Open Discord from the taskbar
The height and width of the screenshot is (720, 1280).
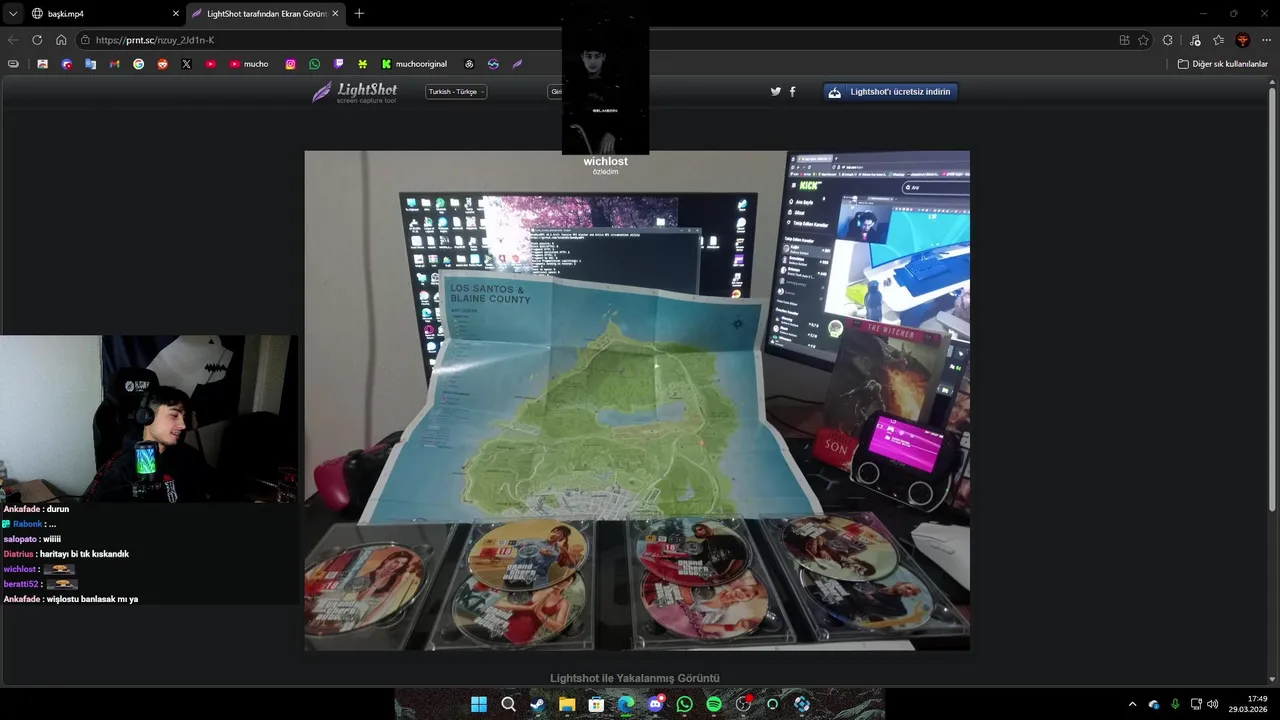coord(655,704)
